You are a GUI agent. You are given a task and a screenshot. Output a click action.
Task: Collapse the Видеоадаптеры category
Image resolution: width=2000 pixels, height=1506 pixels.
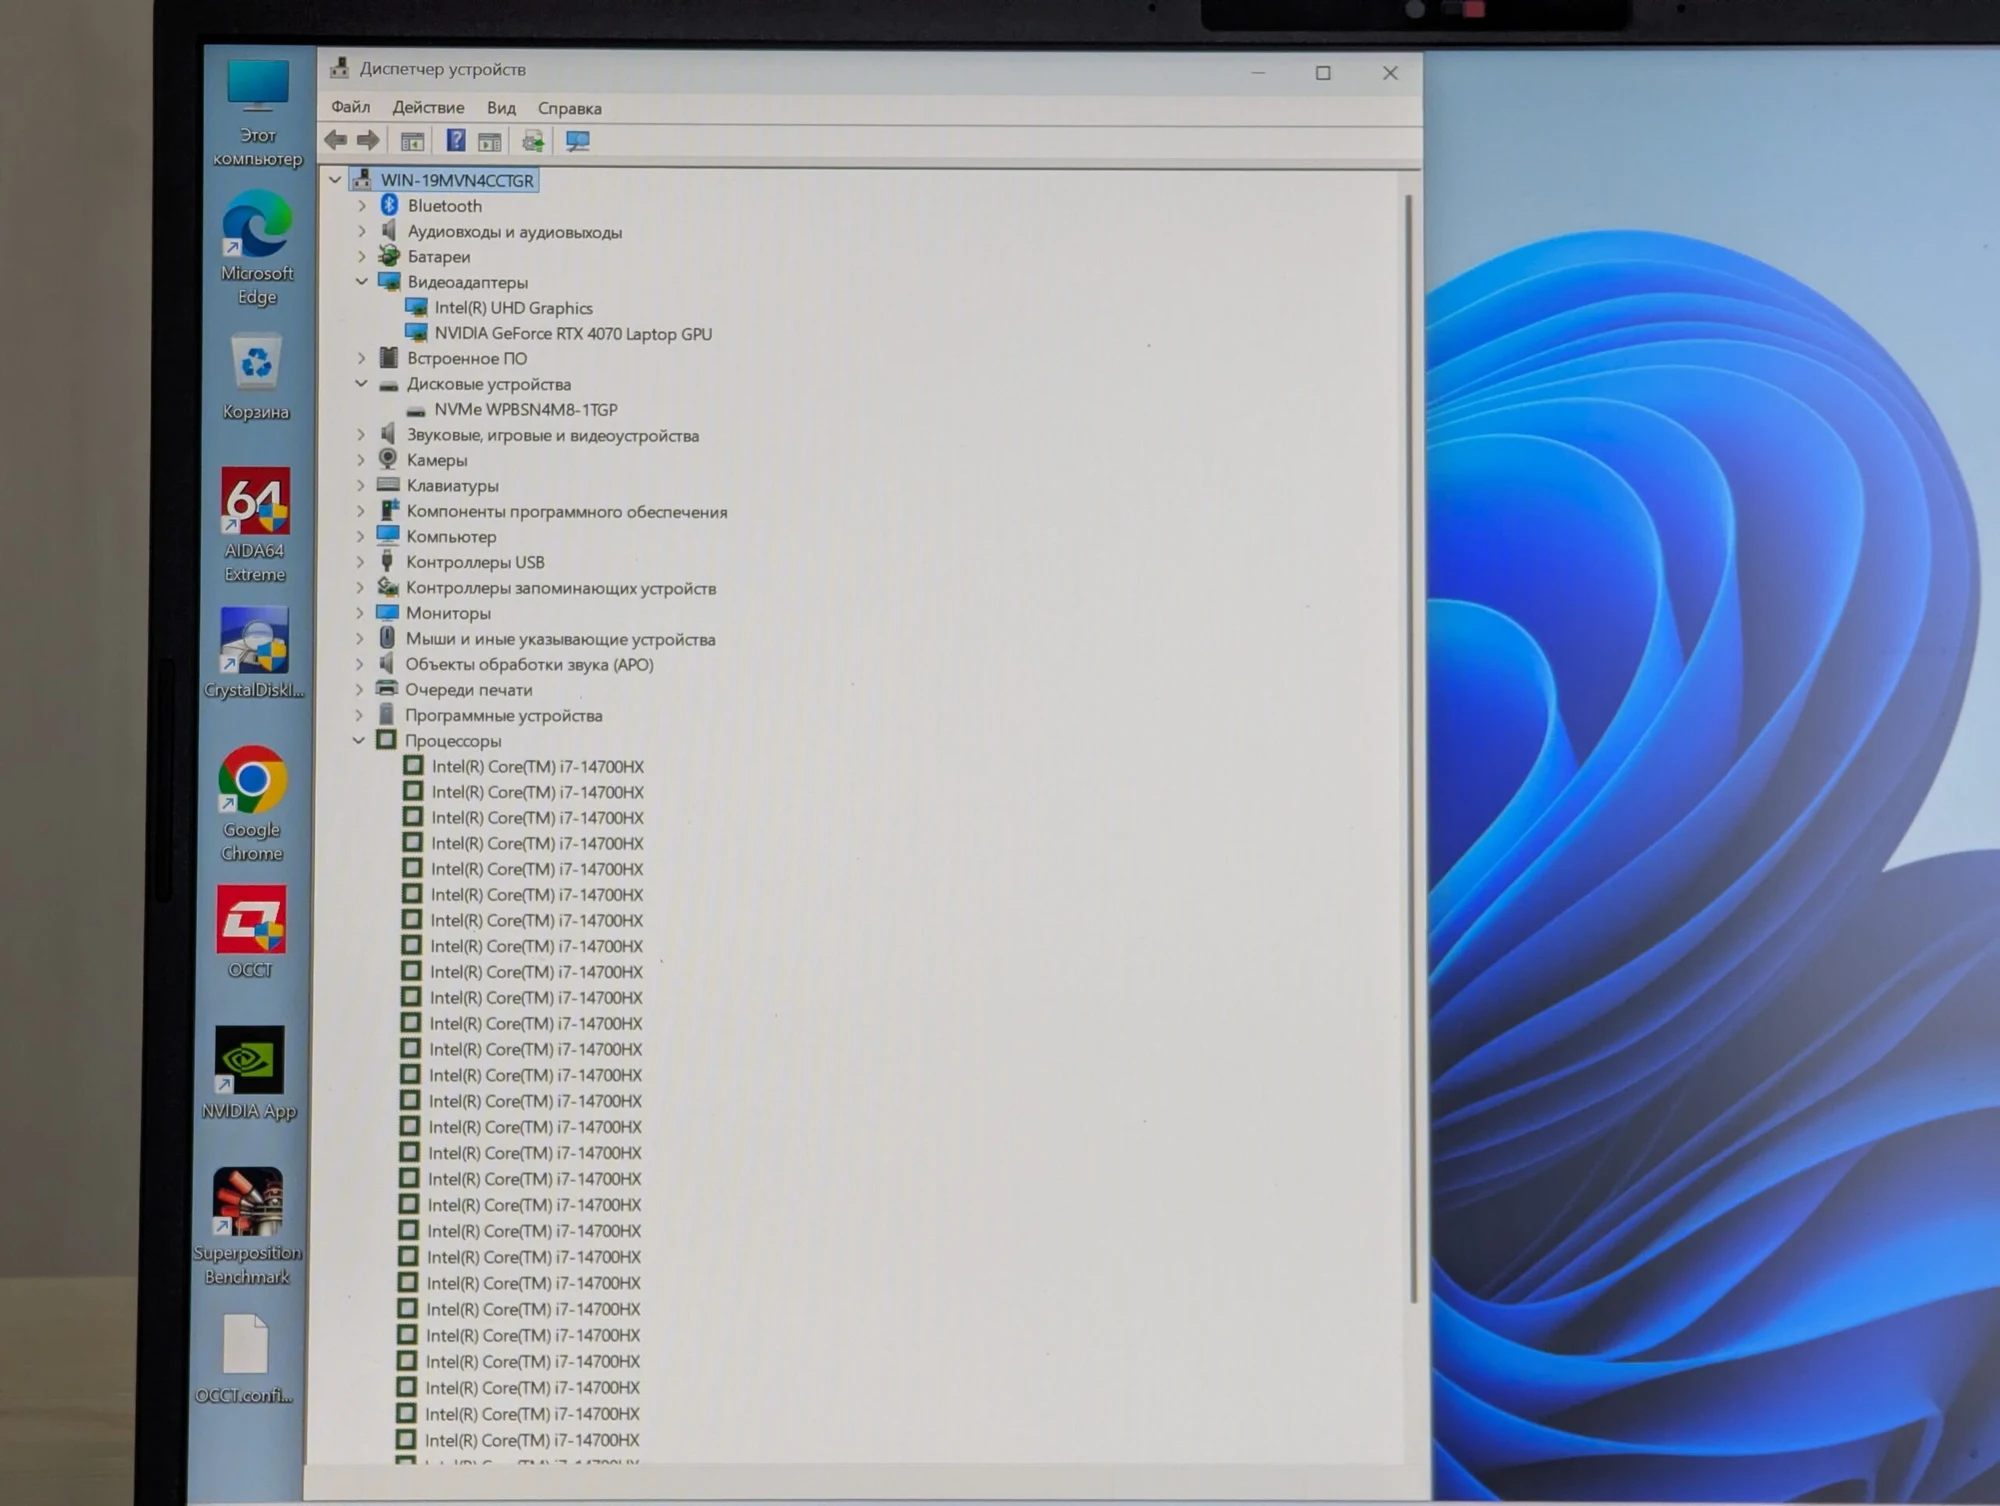click(362, 282)
